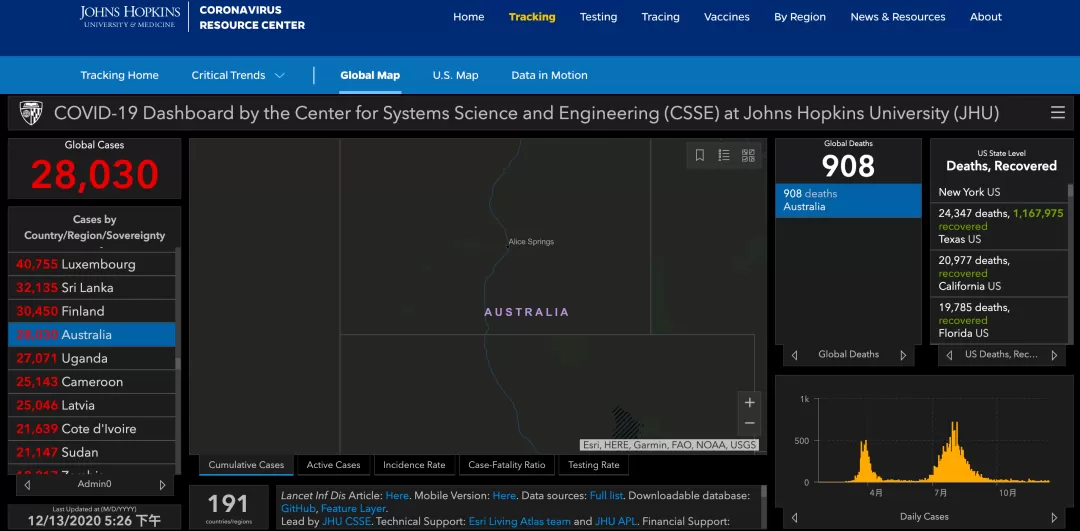Viewport: 1080px width, 531px height.
Task: Go to Tracking Home
Action: (119, 75)
